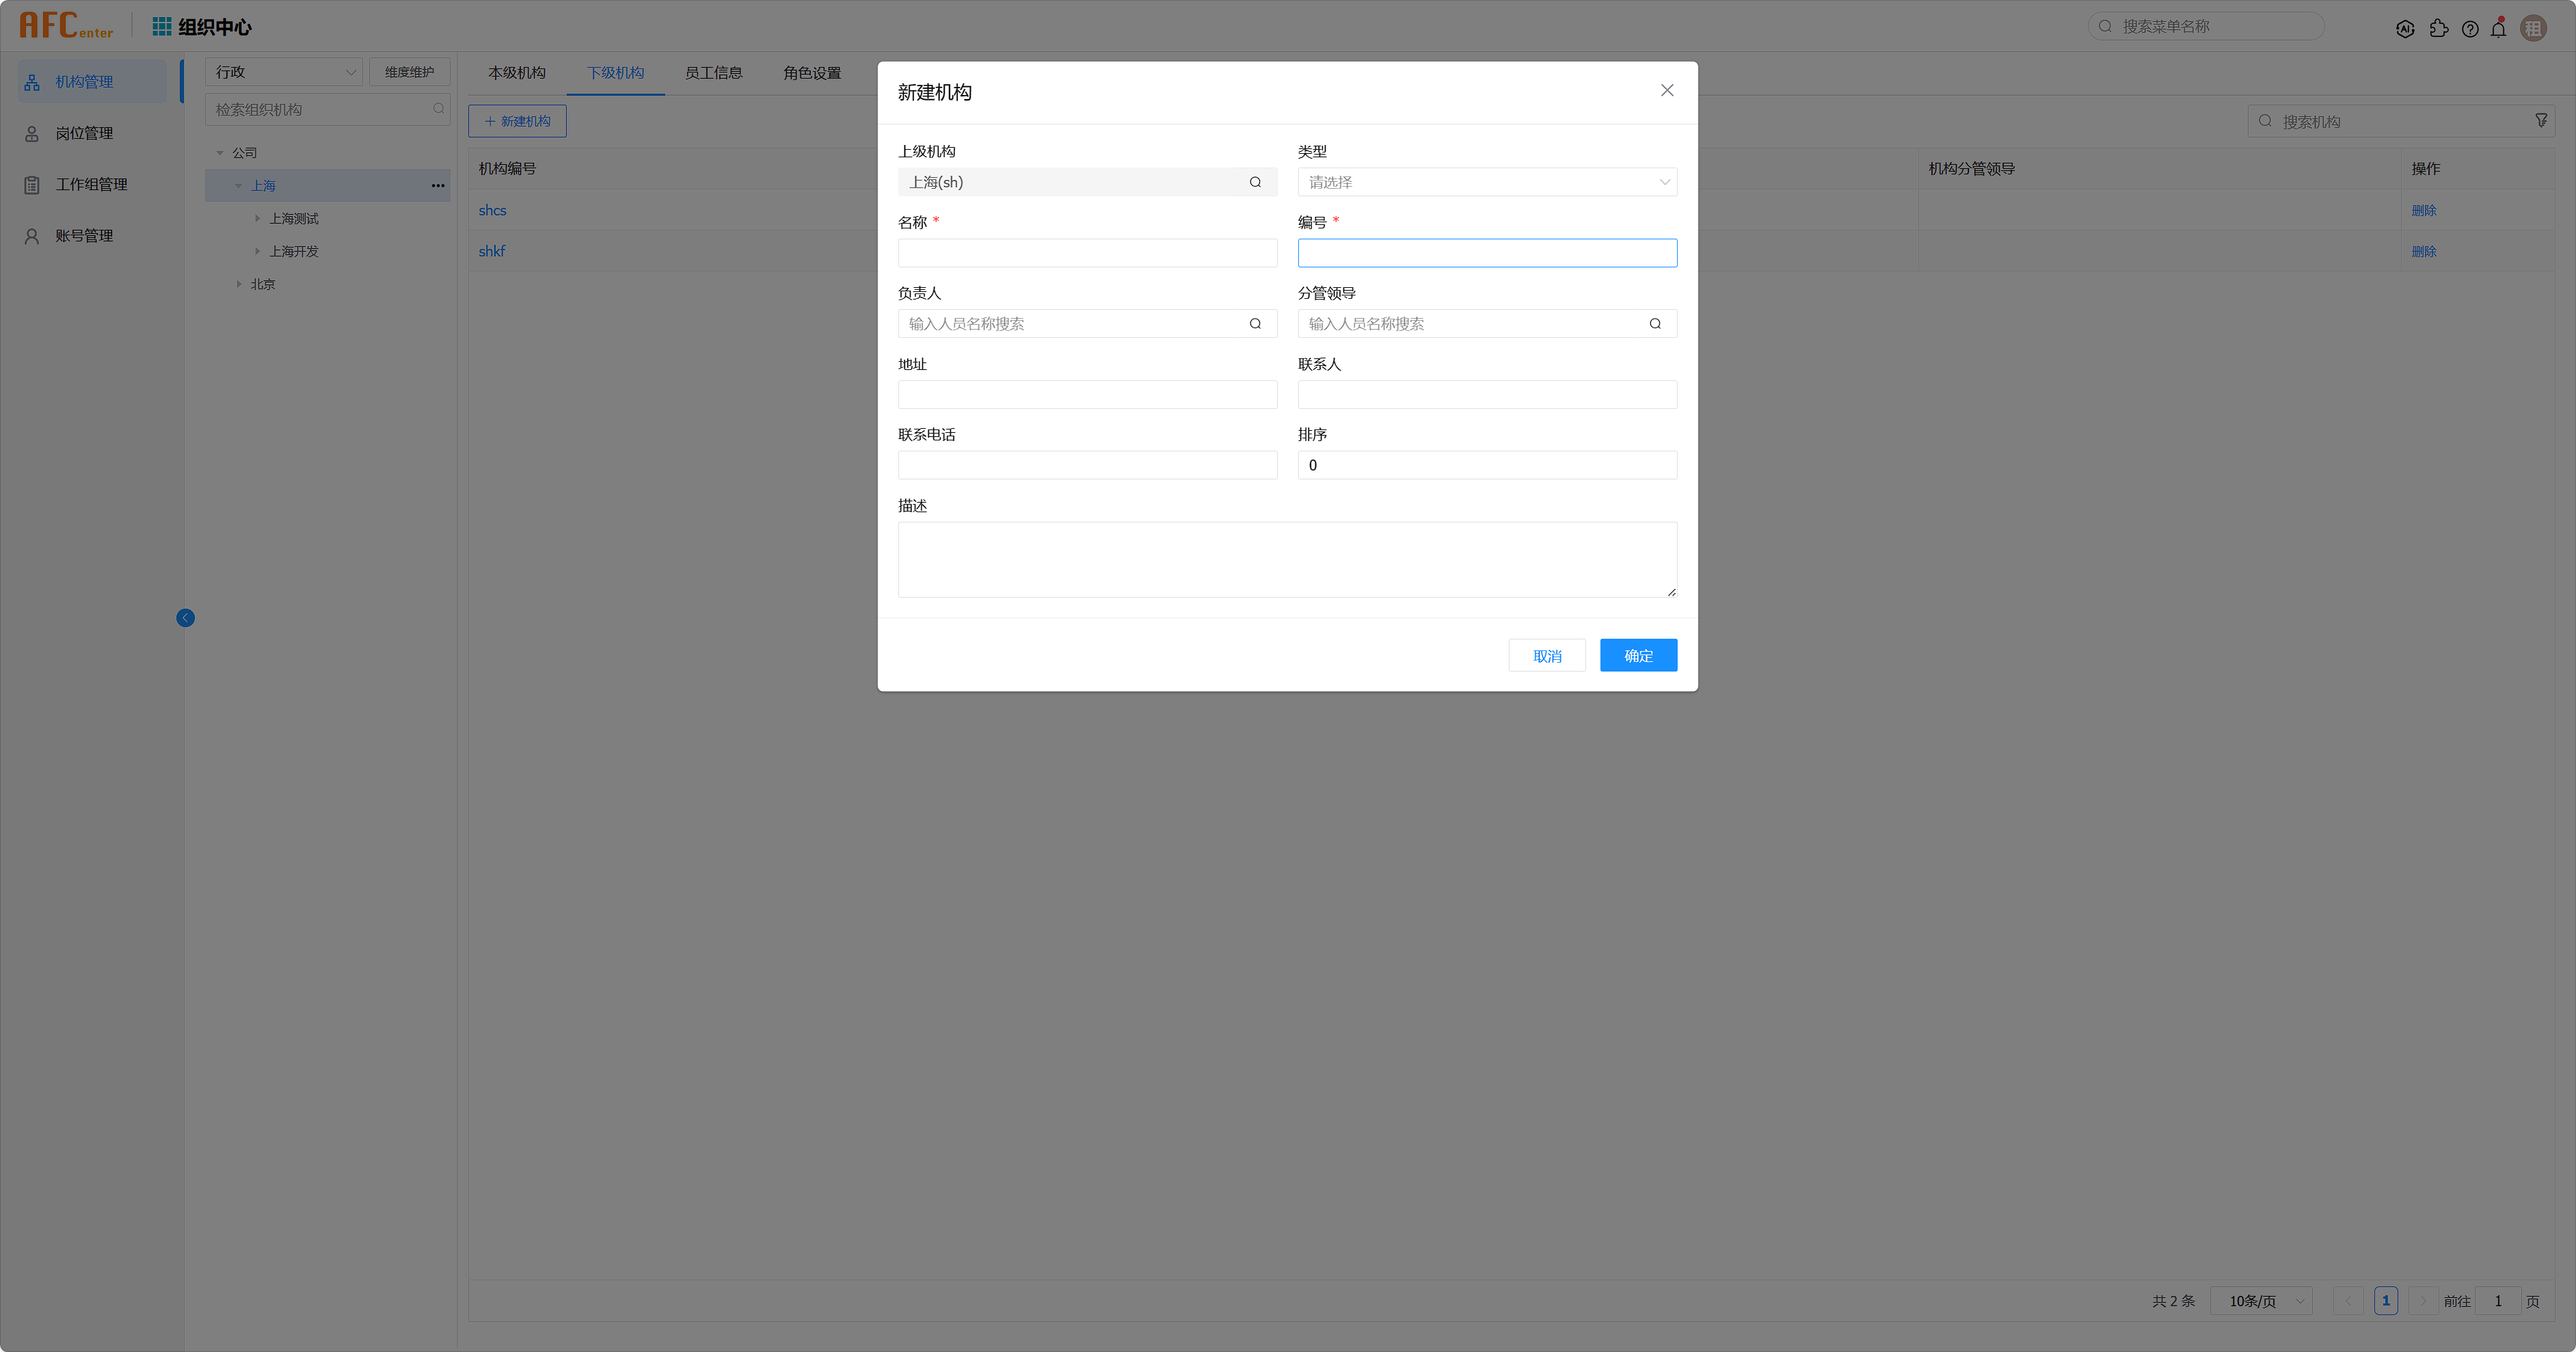Click the 描述 text area
This screenshot has height=1352, width=2576.
click(1287, 560)
